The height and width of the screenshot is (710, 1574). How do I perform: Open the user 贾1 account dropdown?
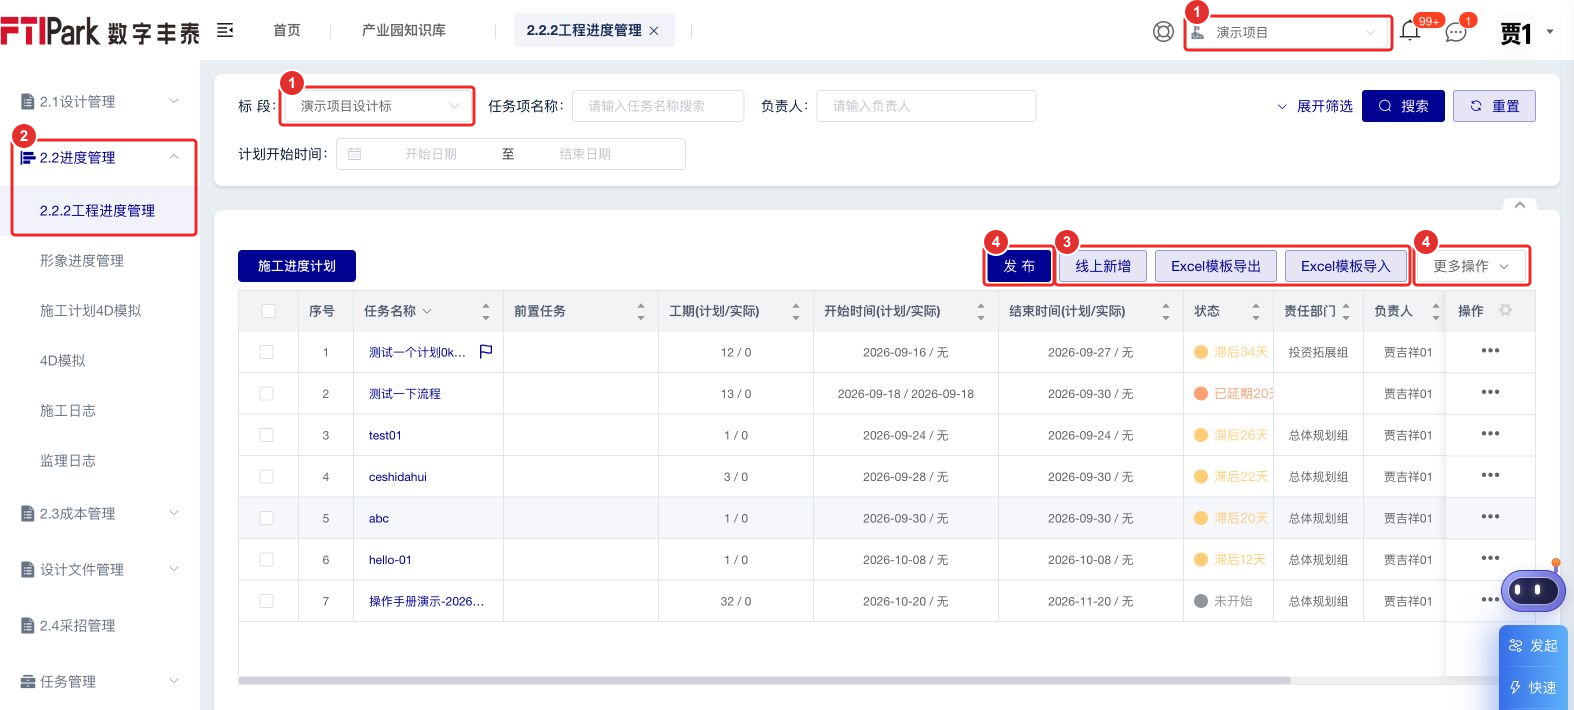[x=1527, y=32]
